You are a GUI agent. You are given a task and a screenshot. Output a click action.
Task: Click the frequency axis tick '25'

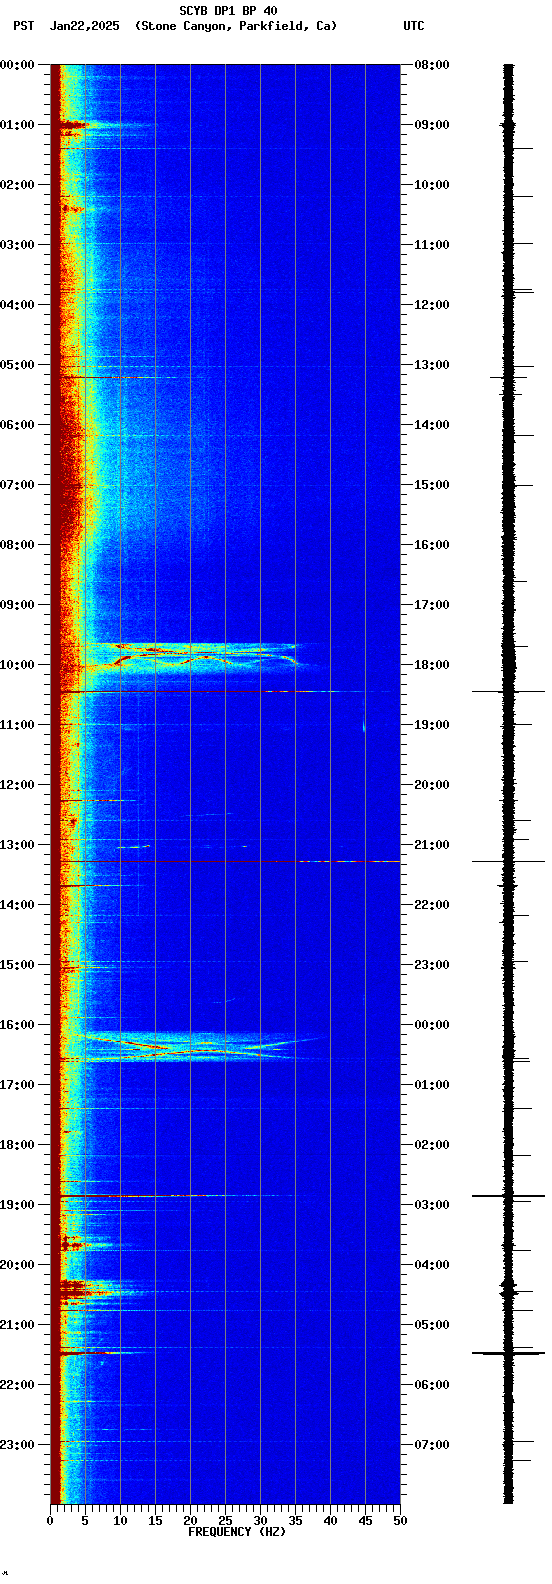tap(225, 1521)
